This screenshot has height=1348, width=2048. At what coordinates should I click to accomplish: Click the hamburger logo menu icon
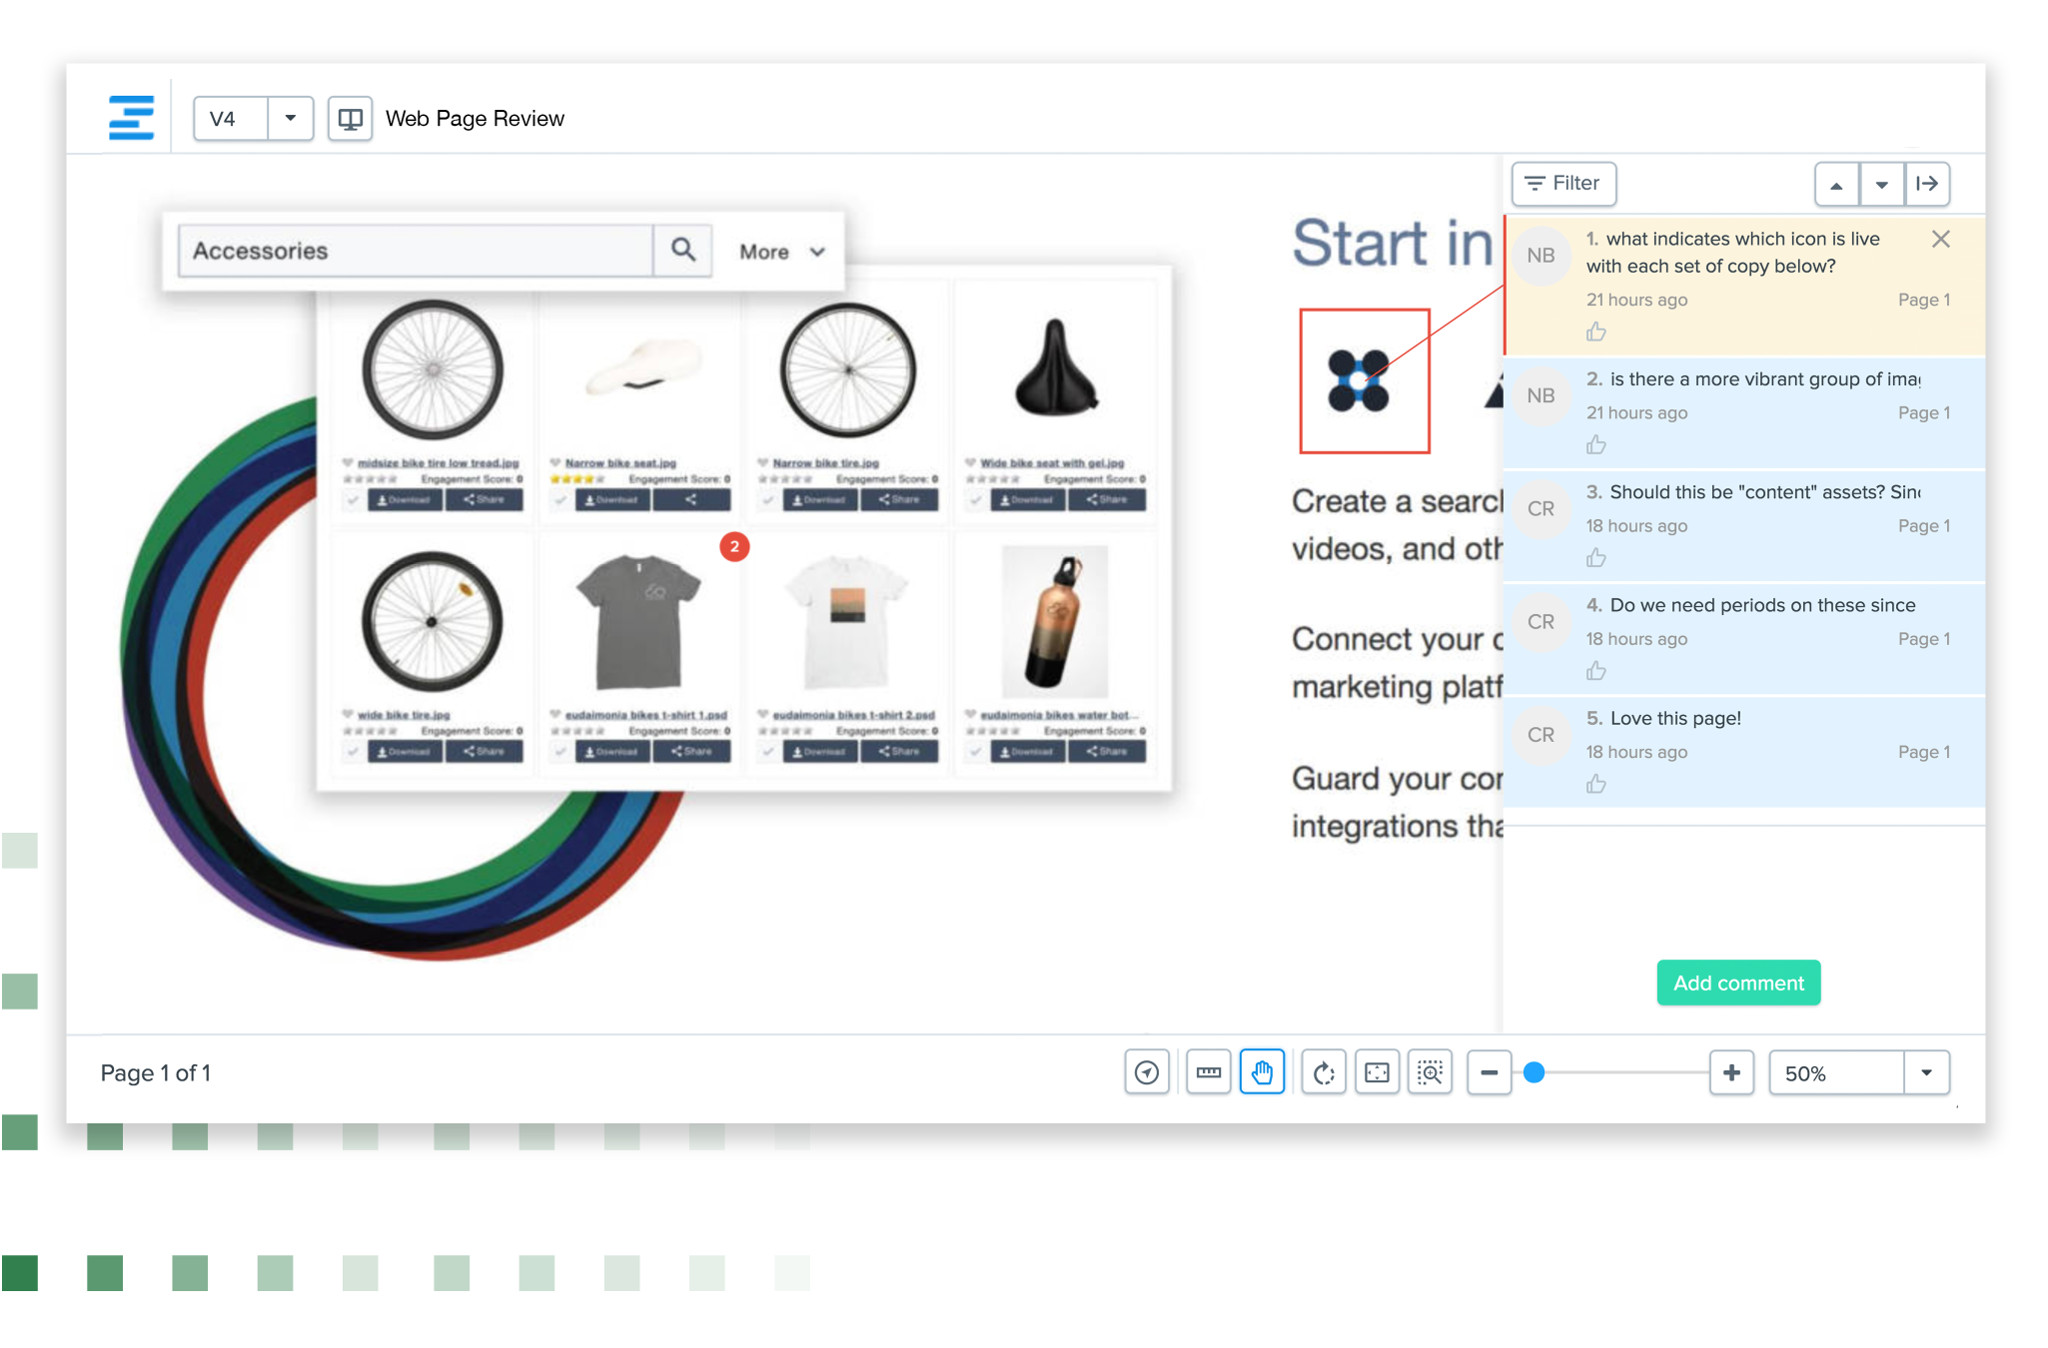[x=131, y=118]
